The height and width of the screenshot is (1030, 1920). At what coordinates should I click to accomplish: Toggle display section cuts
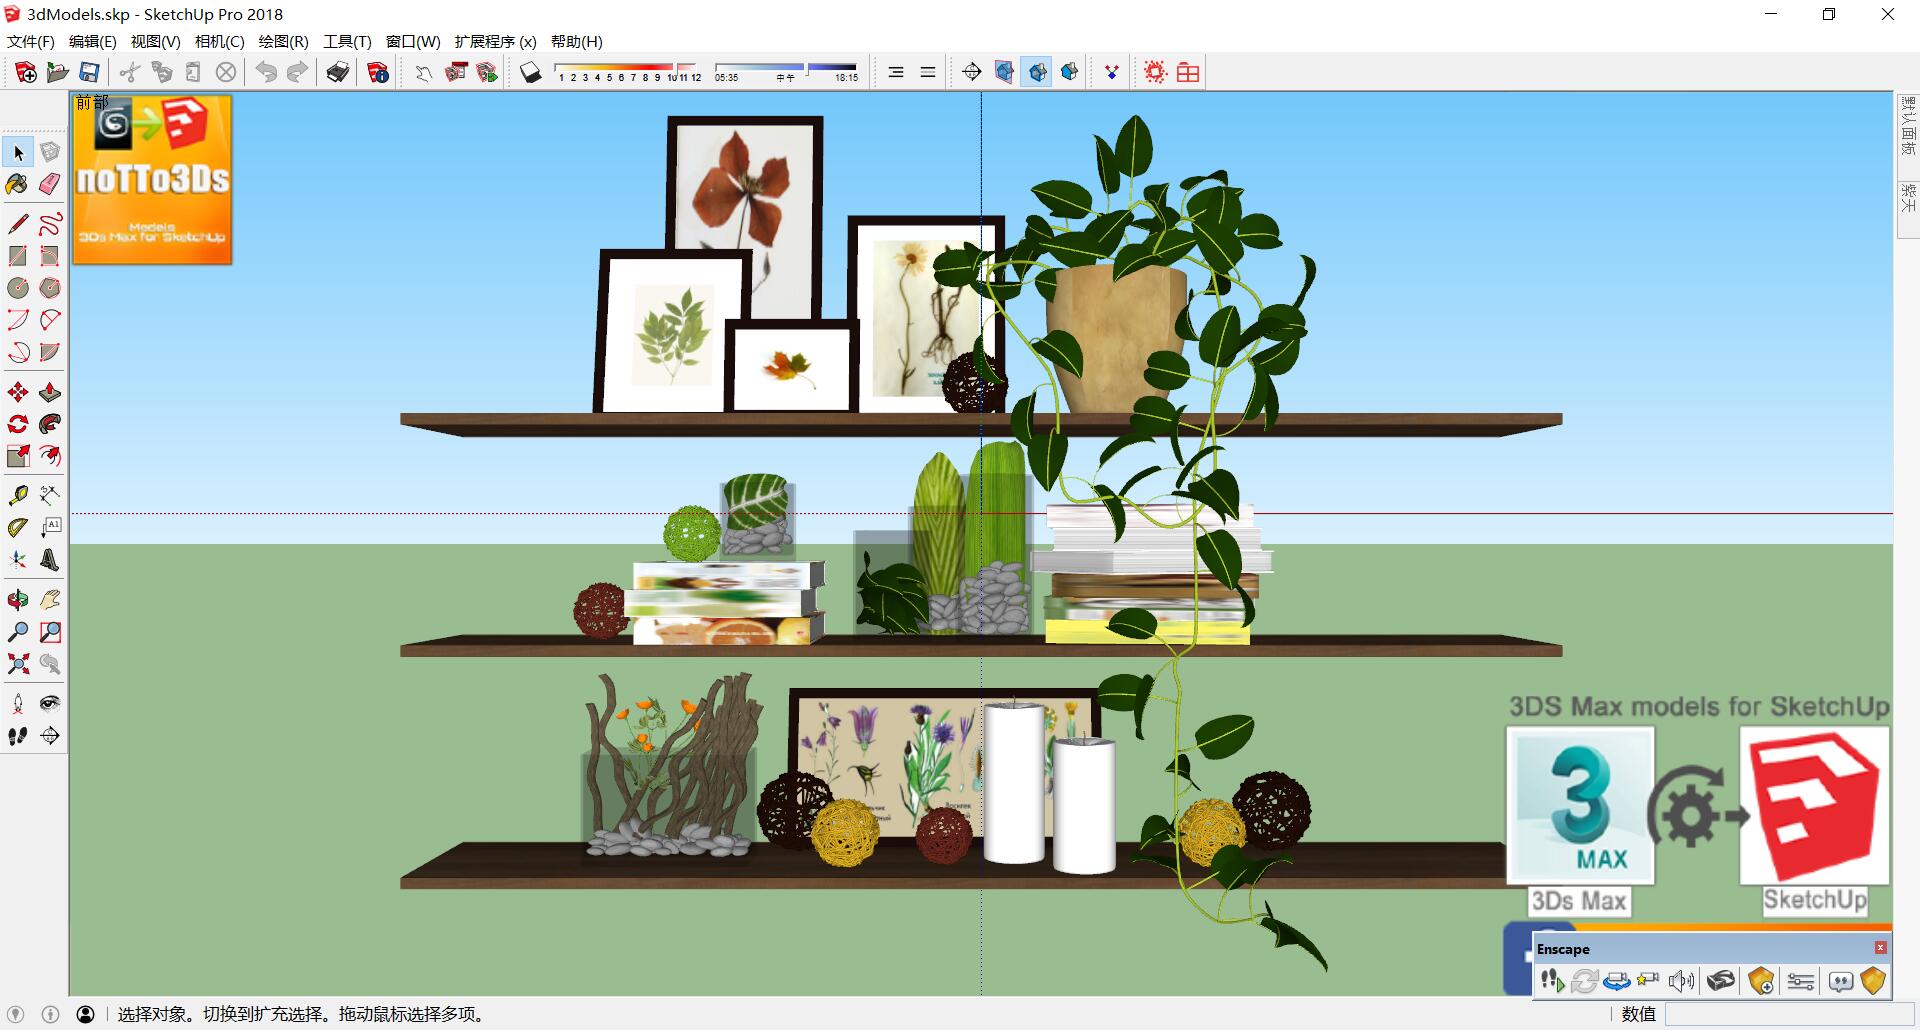(1037, 72)
